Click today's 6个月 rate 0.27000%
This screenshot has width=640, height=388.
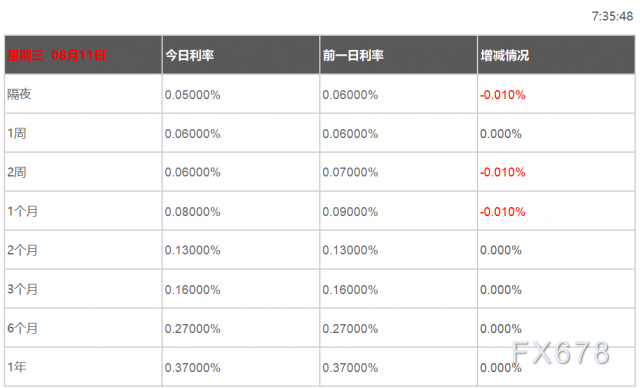pyautogui.click(x=193, y=328)
